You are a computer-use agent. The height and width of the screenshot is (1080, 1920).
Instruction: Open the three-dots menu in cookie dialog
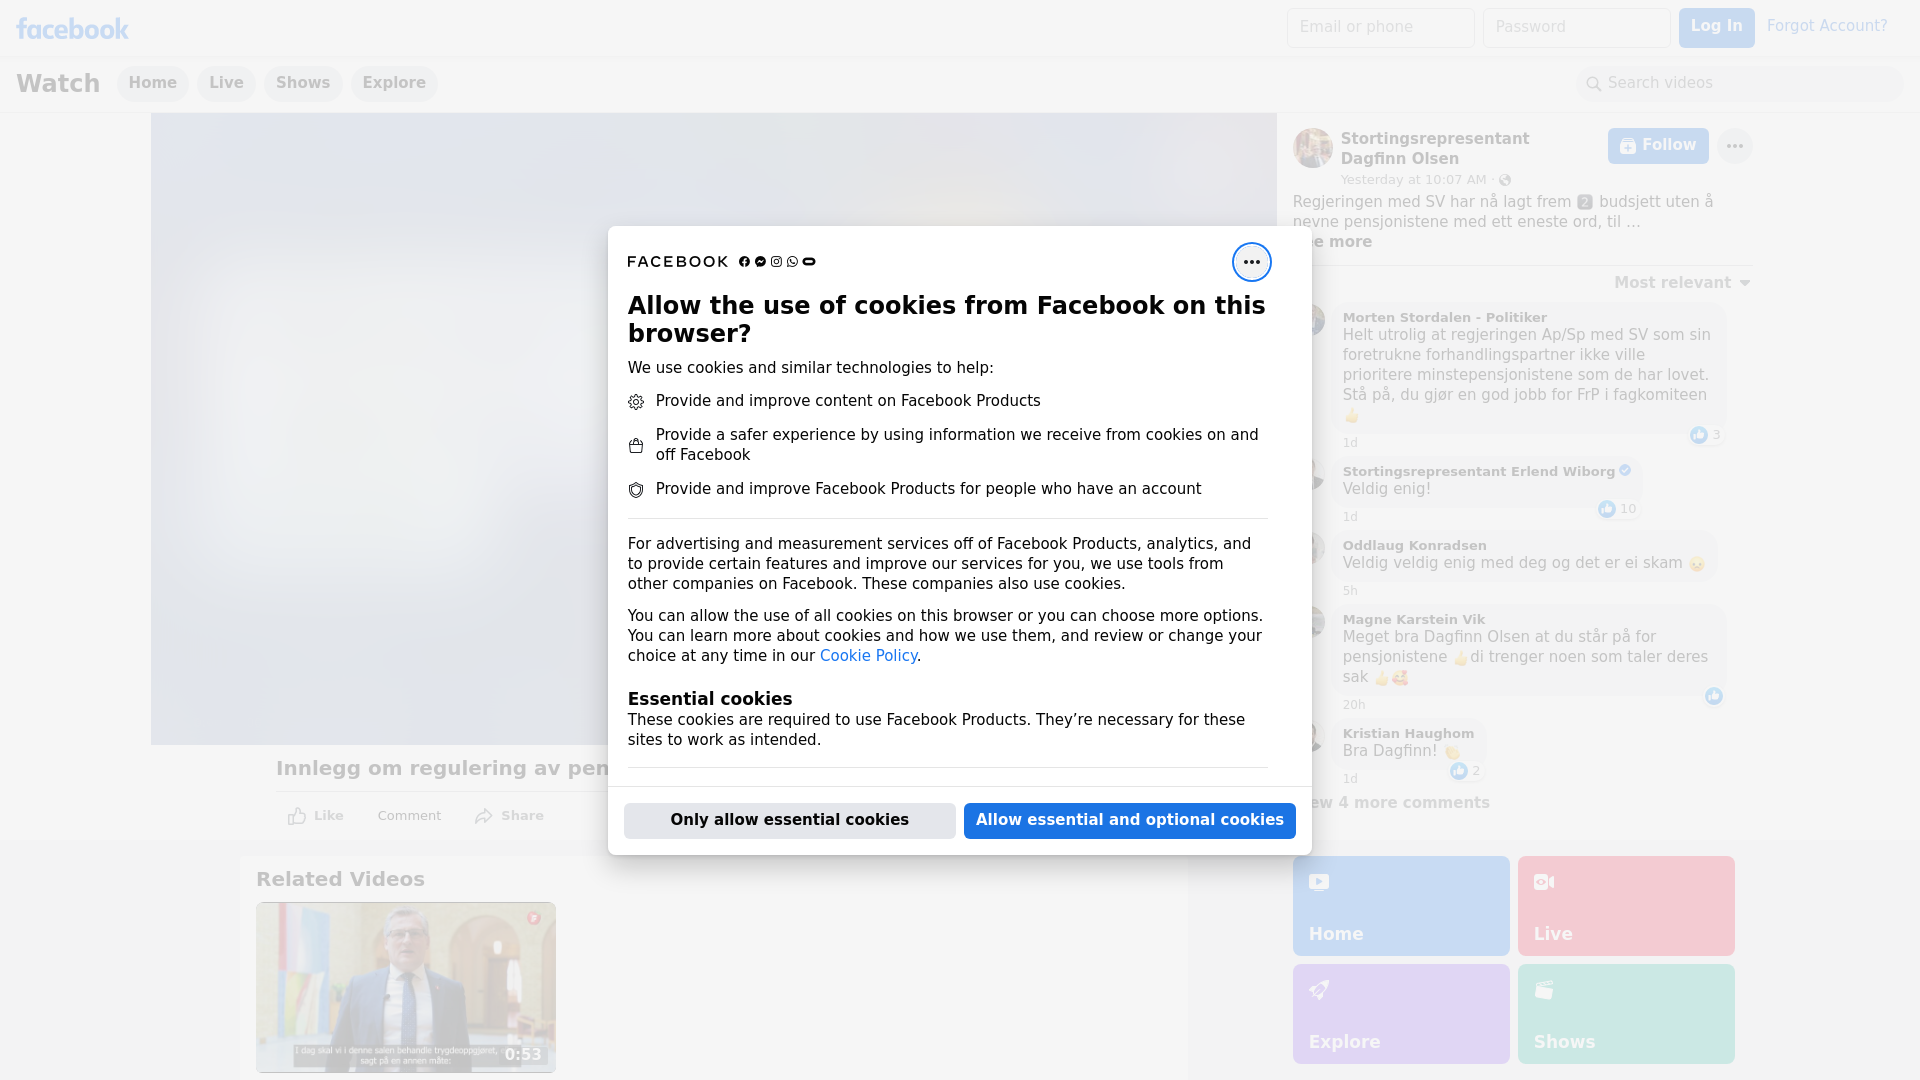1251,262
